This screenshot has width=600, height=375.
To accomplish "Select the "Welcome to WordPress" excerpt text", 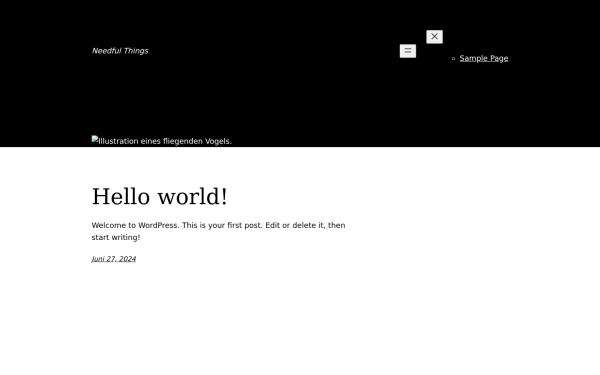I will 218,231.
